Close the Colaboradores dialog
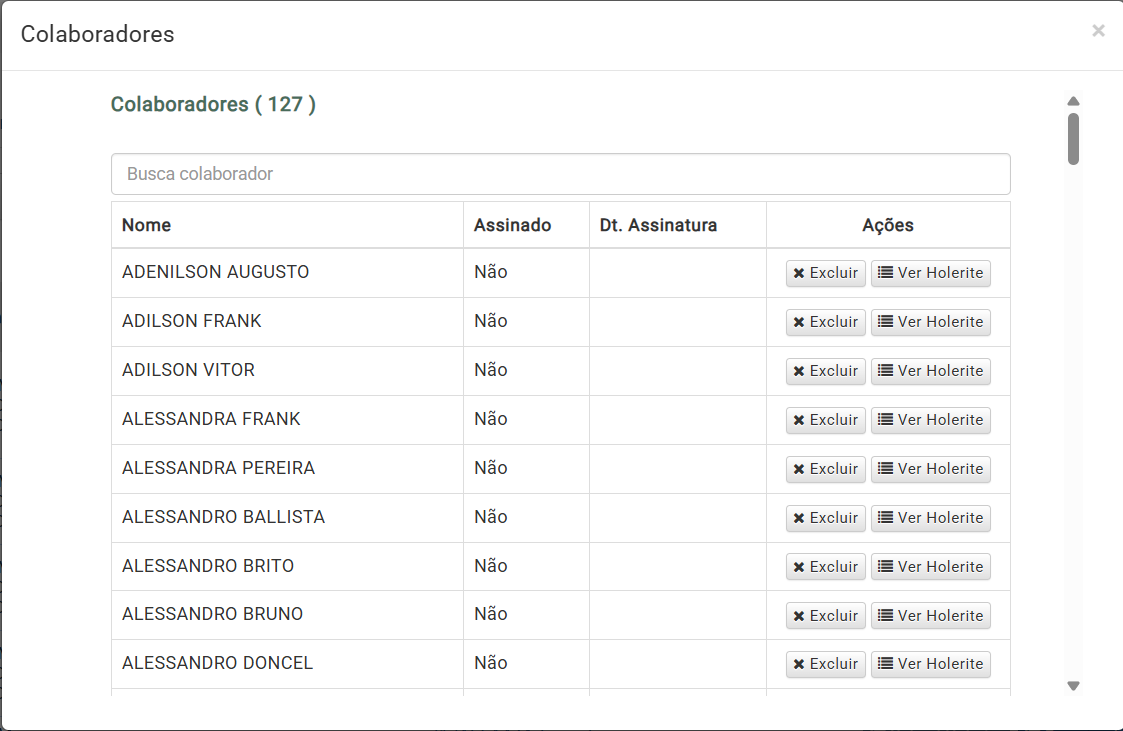1123x731 pixels. (x=1098, y=31)
